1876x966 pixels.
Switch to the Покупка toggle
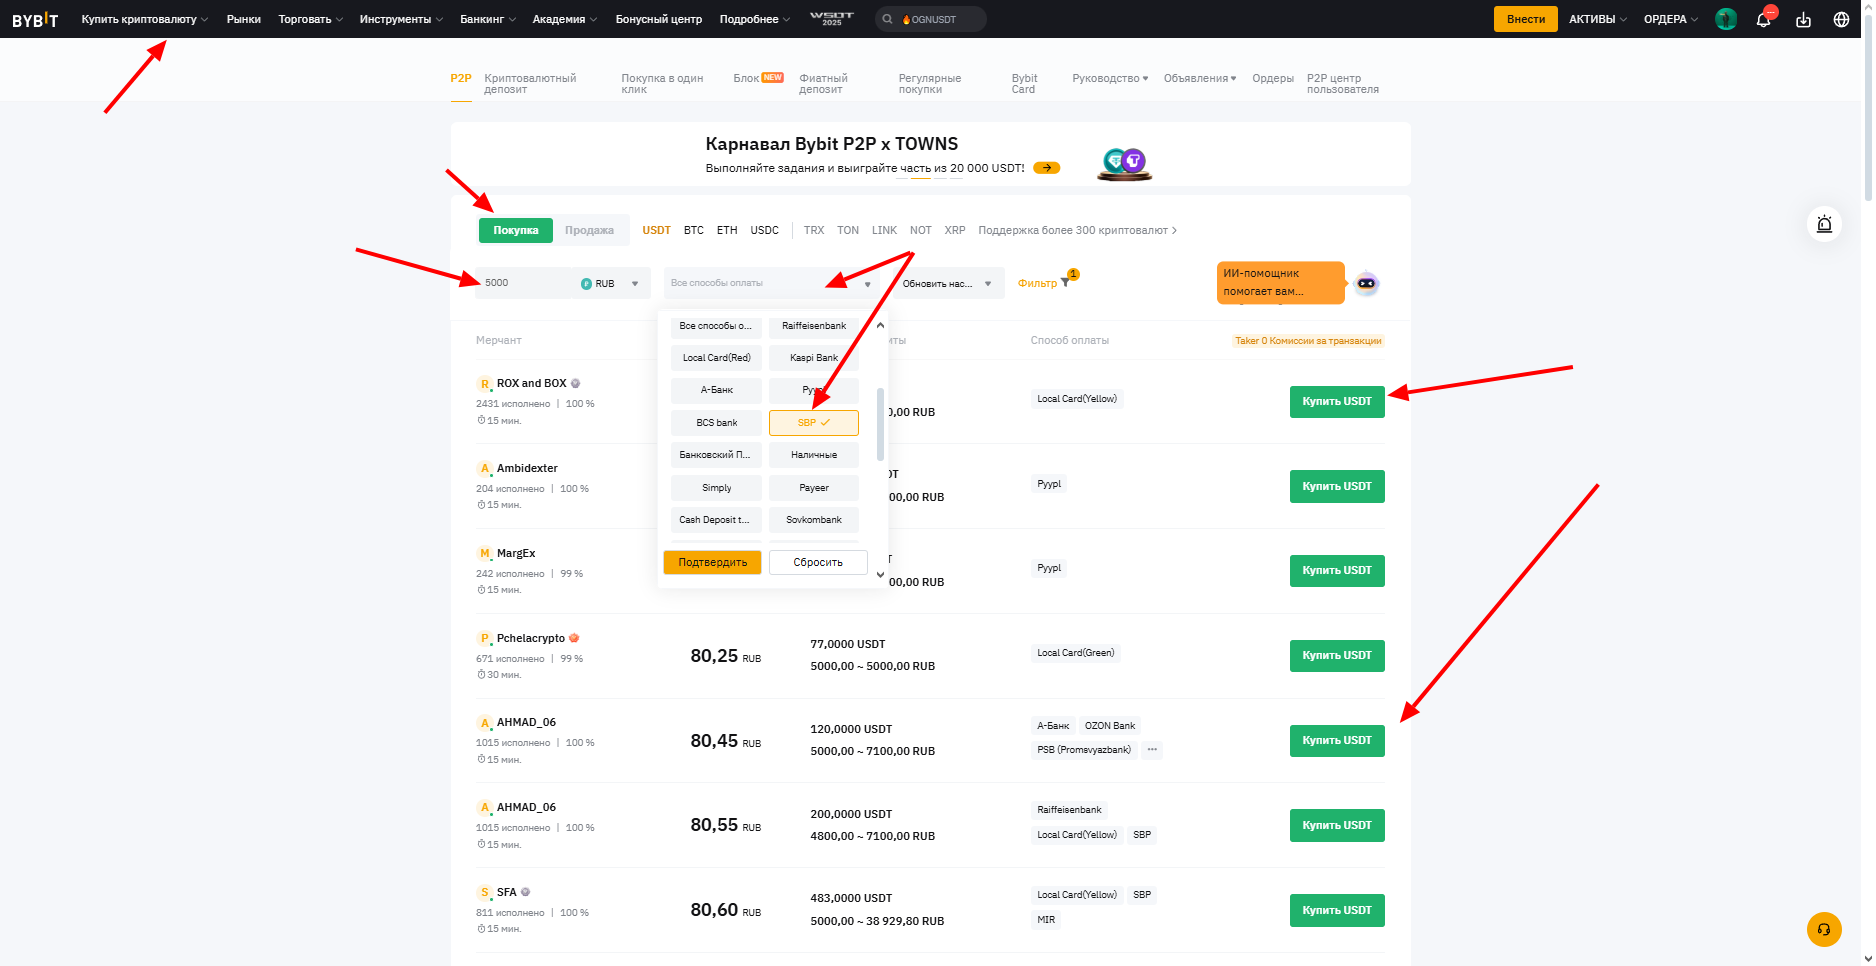[516, 230]
